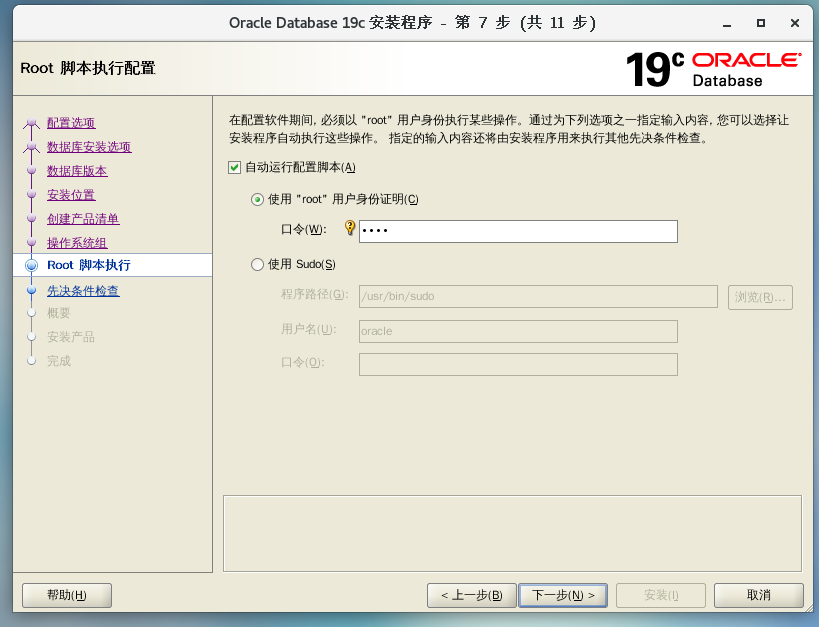Click the Root 脚本执行 step marker arrow
This screenshot has height=627, width=819.
(32, 265)
